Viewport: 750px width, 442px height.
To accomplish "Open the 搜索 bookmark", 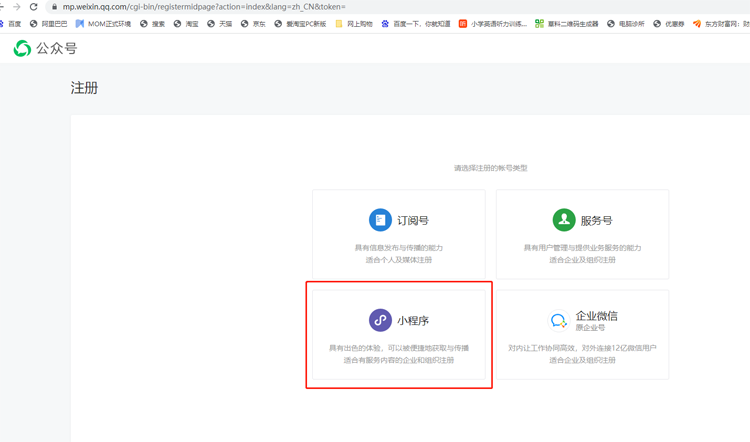I will (x=153, y=24).
